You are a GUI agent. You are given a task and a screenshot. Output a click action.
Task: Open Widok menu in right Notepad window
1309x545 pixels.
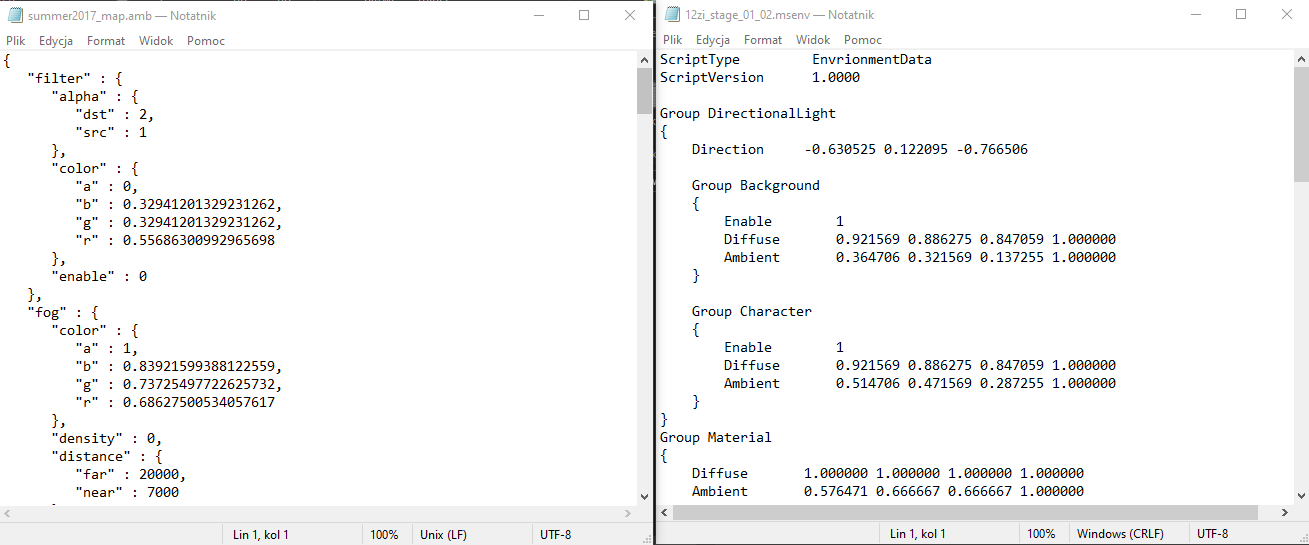coord(813,40)
